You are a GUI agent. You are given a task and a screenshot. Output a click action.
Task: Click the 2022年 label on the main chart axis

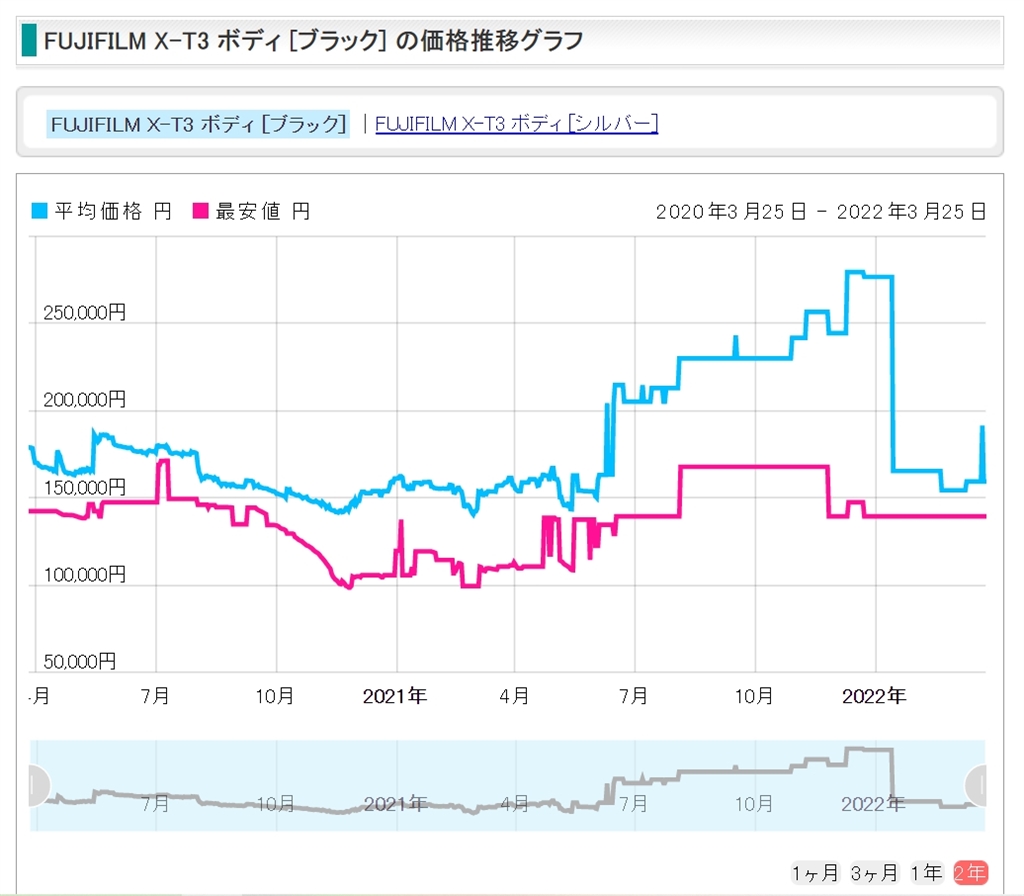873,696
